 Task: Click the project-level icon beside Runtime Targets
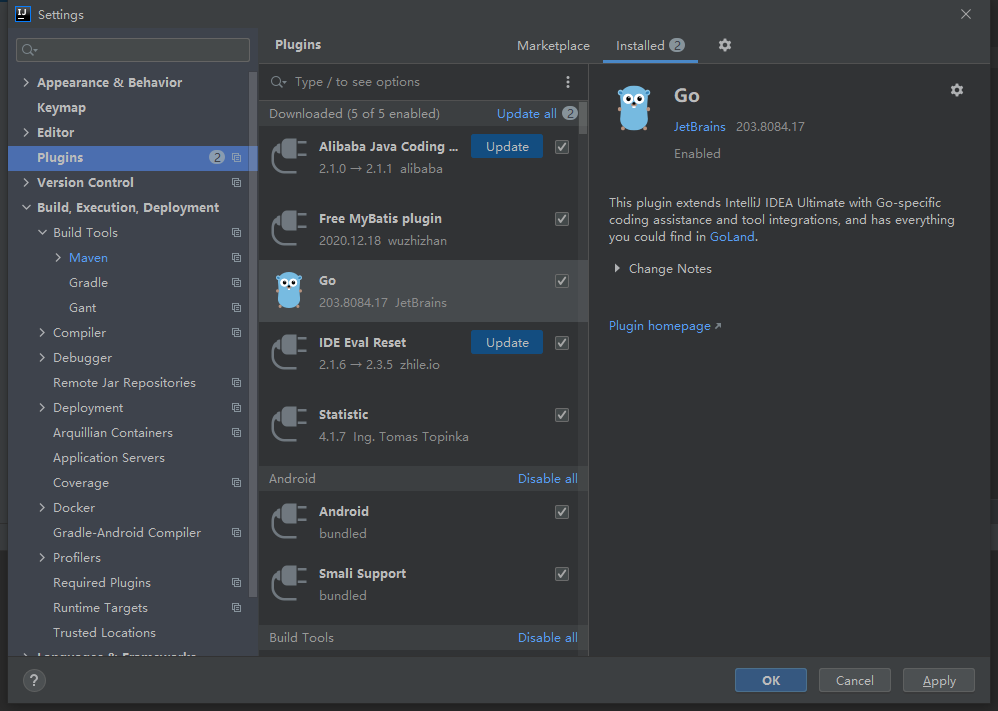pyautogui.click(x=237, y=607)
